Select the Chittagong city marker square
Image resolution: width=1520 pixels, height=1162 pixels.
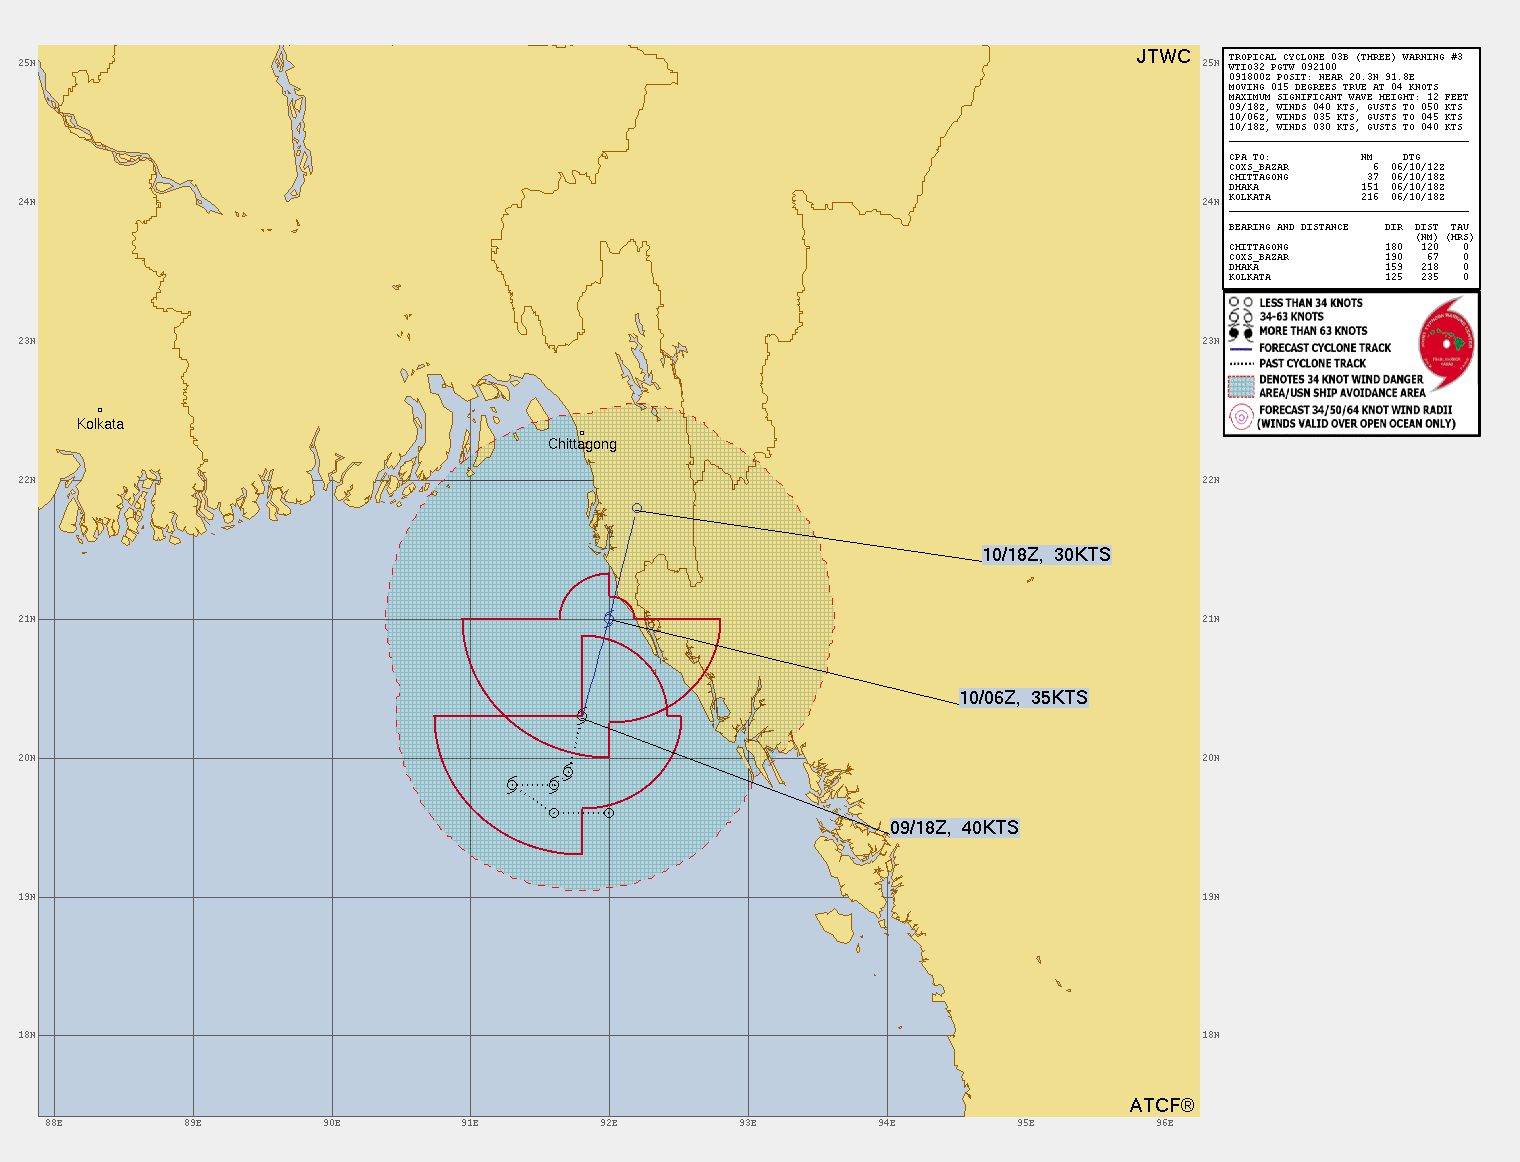582,434
